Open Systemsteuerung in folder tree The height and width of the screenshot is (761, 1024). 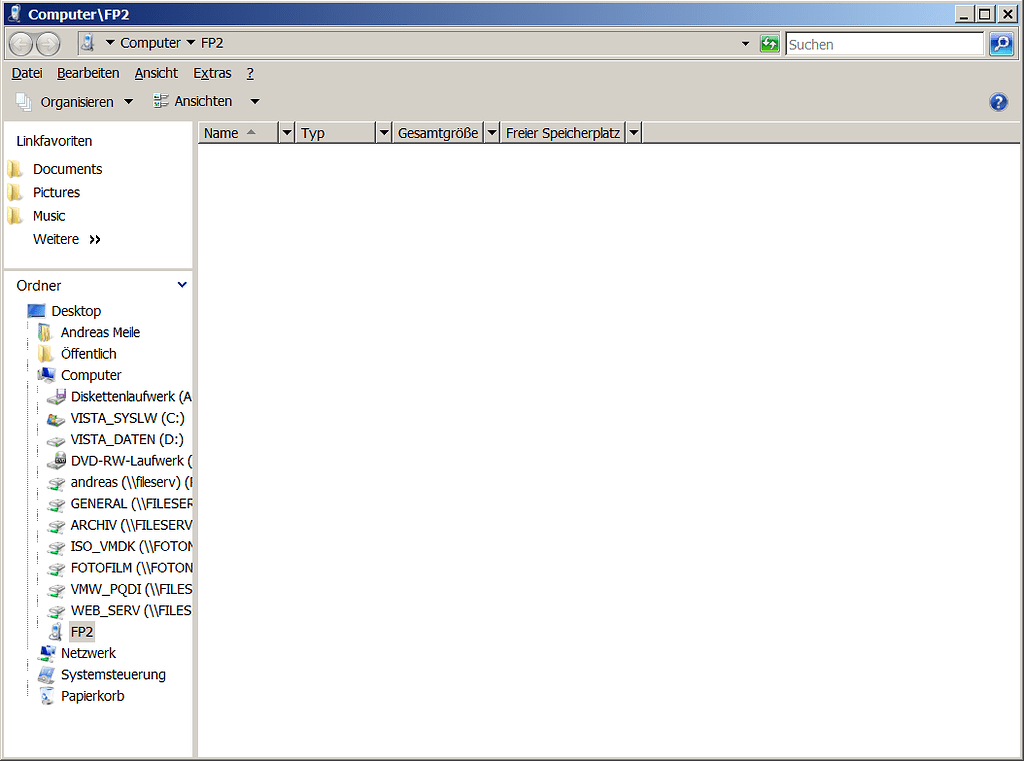(113, 675)
